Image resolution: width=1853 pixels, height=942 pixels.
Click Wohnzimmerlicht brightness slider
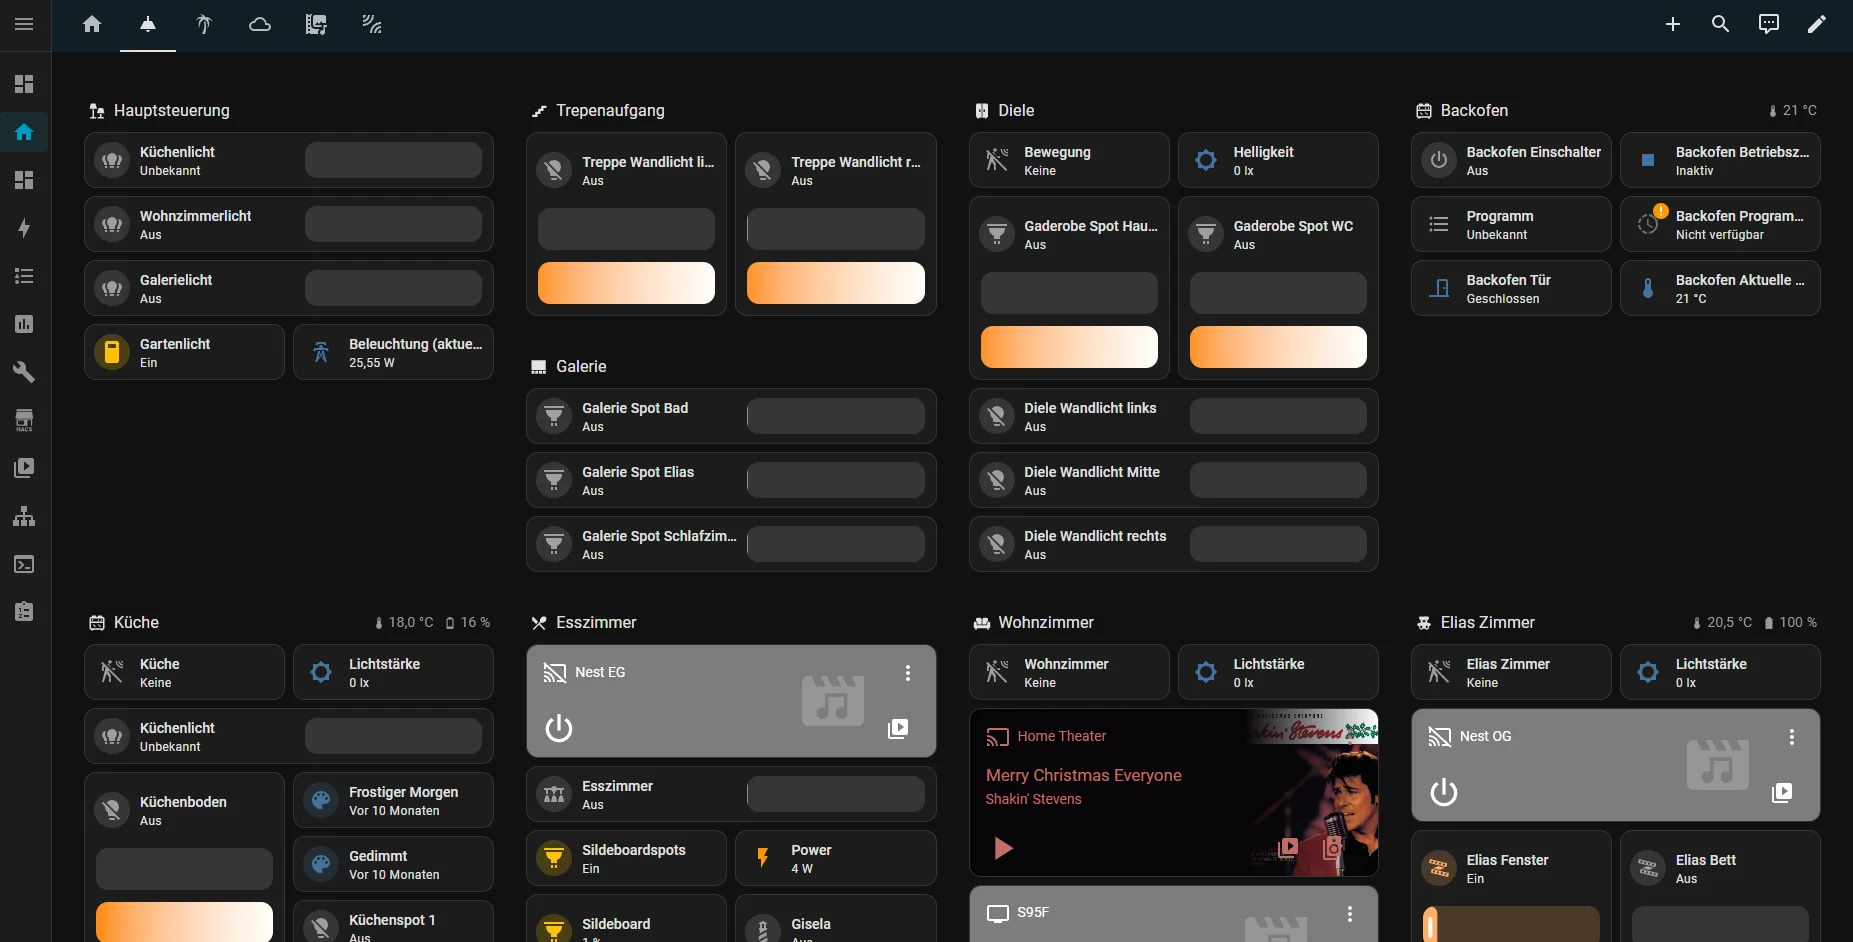coord(393,224)
